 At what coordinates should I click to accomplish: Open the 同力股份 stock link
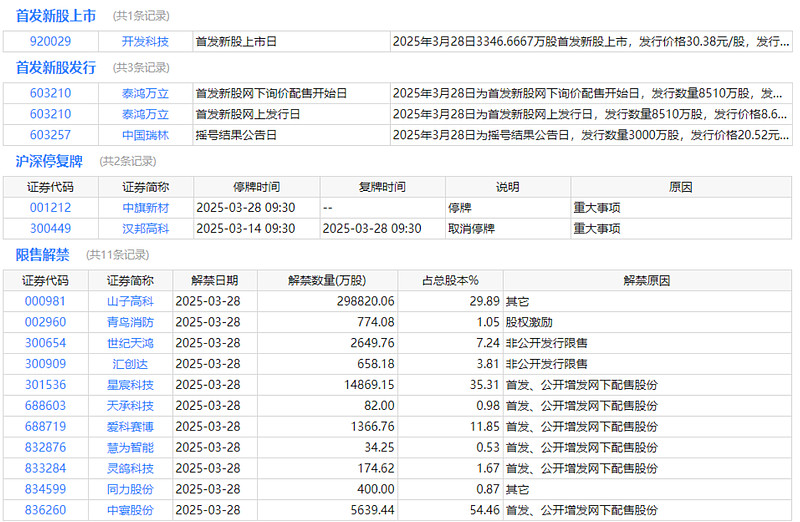(x=130, y=489)
